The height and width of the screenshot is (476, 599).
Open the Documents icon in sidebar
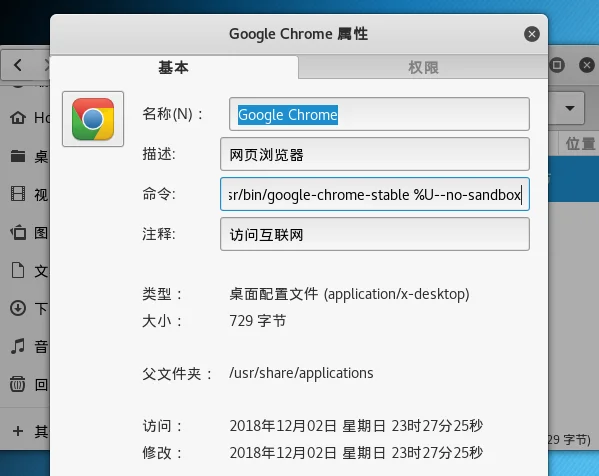tap(18, 270)
